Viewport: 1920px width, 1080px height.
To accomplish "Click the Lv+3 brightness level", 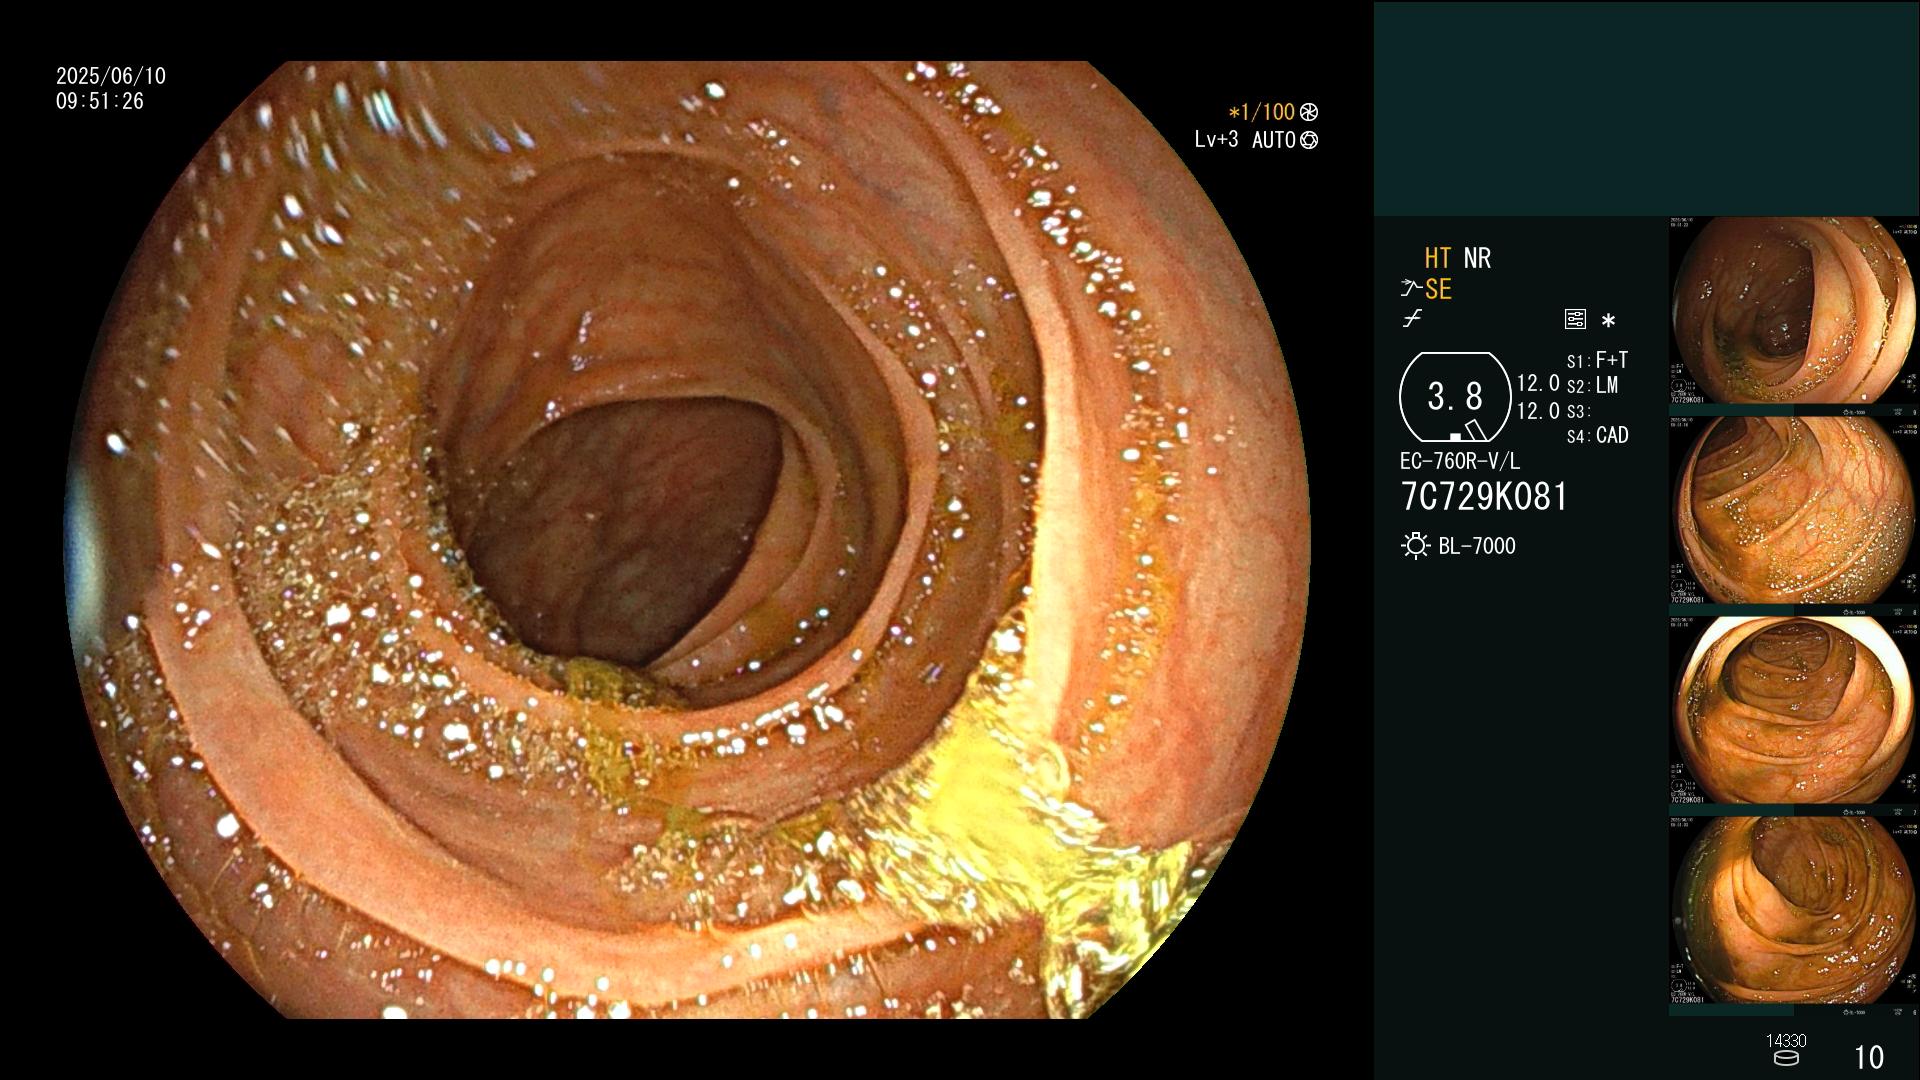I will tap(1216, 140).
